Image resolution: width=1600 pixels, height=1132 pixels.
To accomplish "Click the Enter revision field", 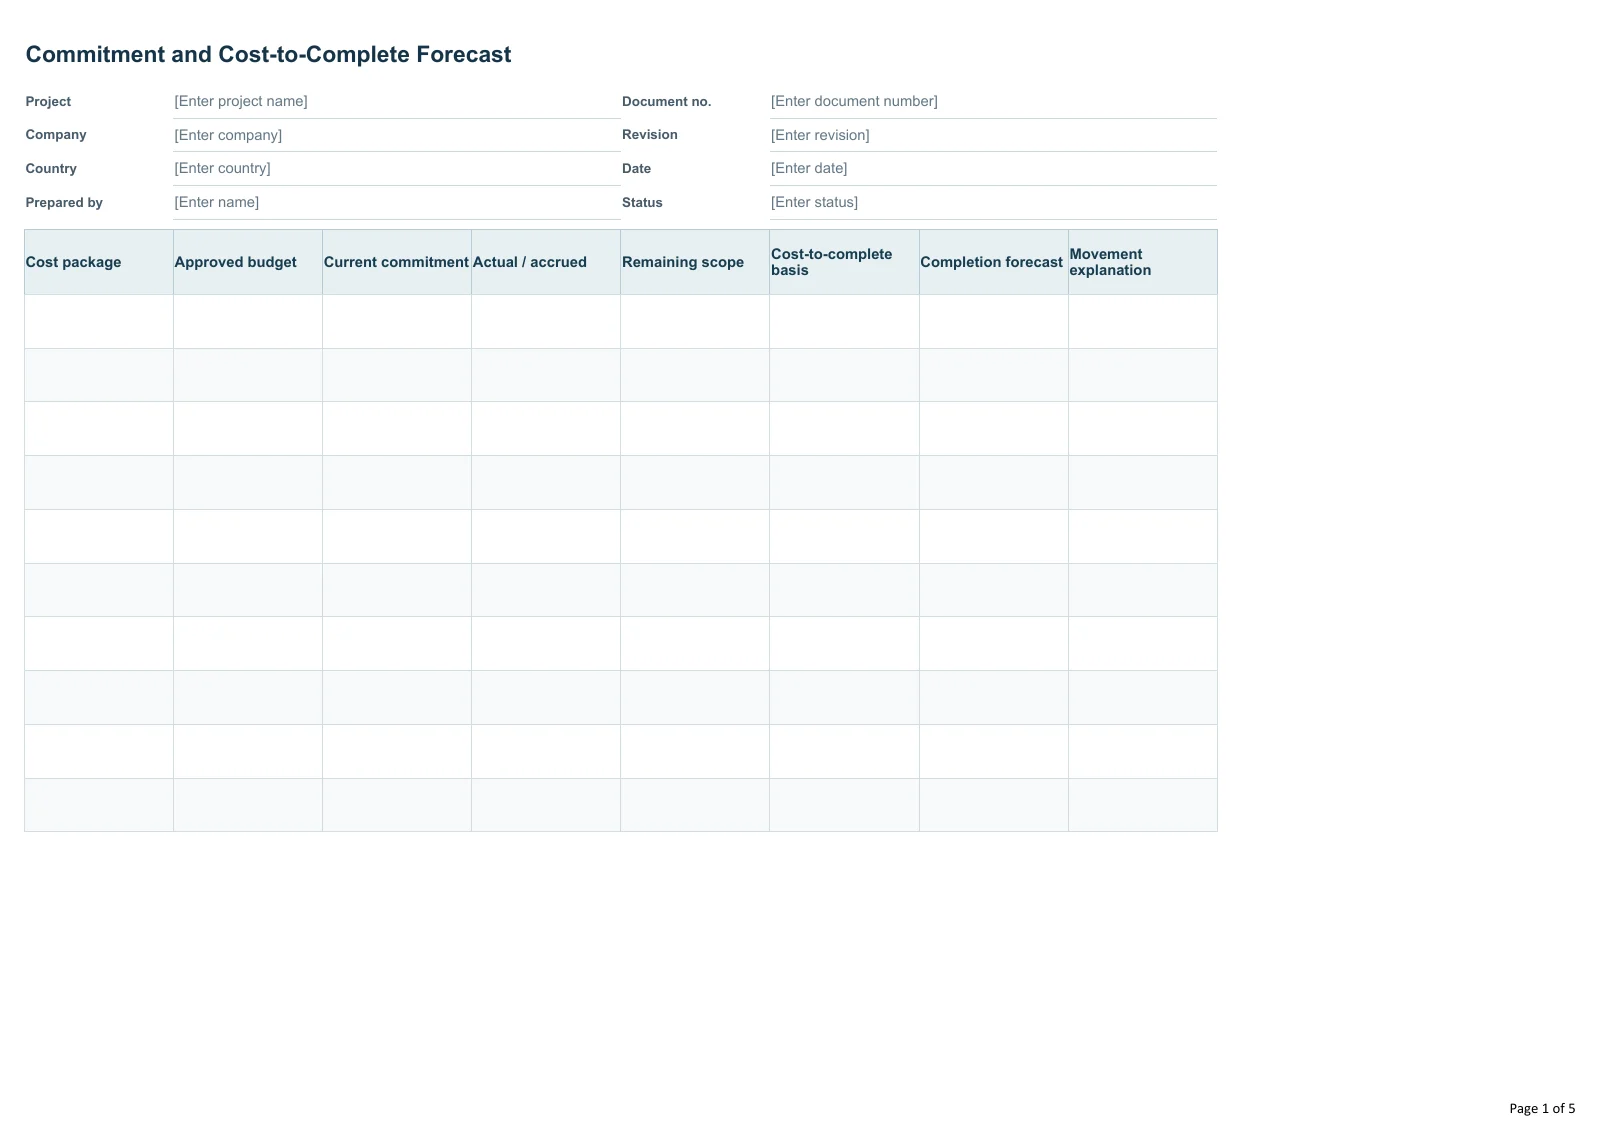I will [x=993, y=135].
